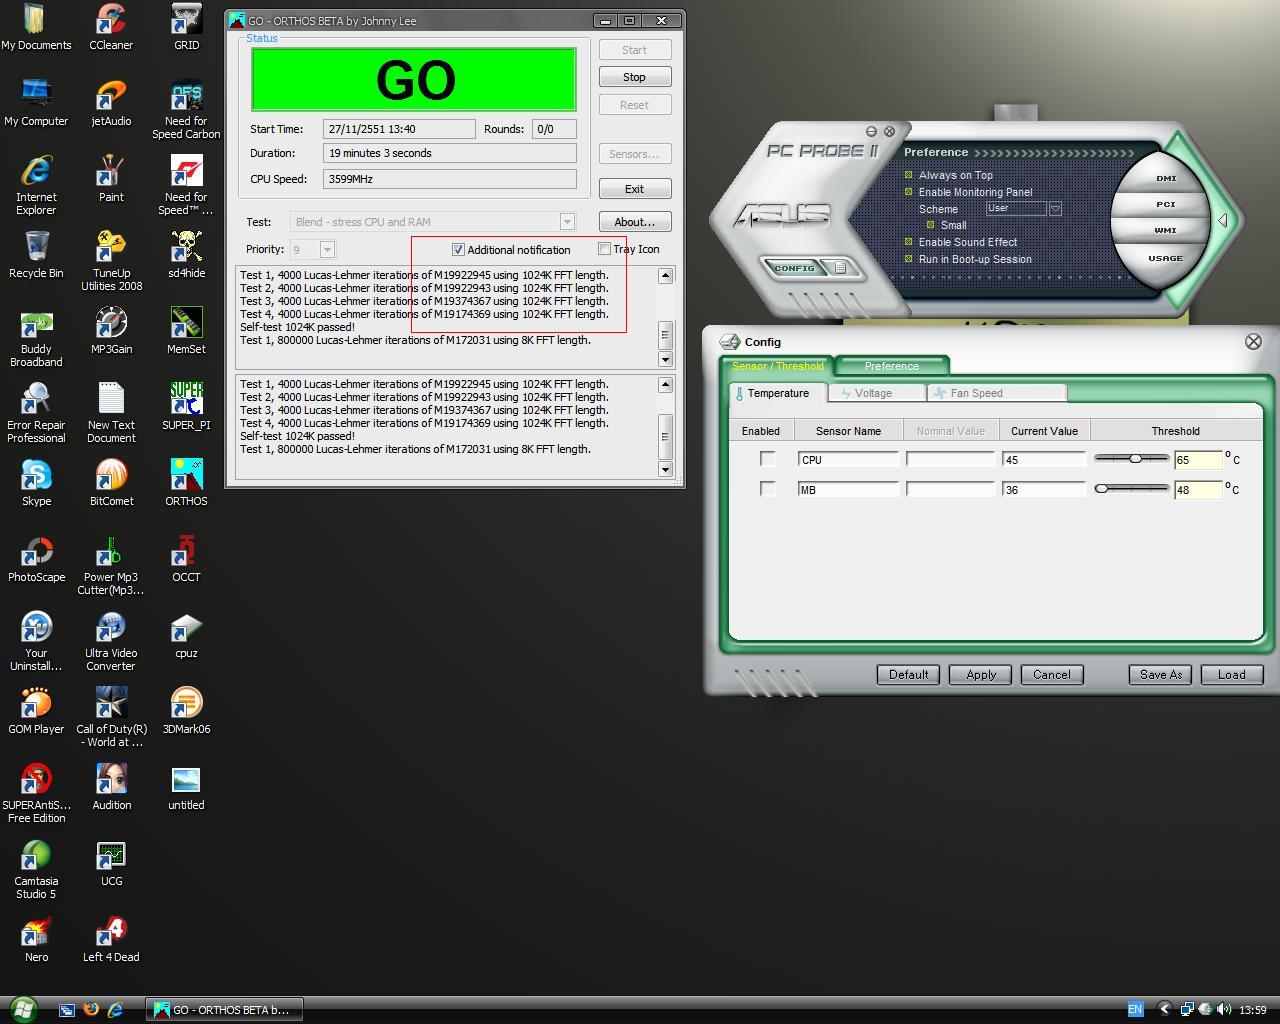Click the Show Desktop quick launch icon
This screenshot has height=1024, width=1280.
(66, 1009)
